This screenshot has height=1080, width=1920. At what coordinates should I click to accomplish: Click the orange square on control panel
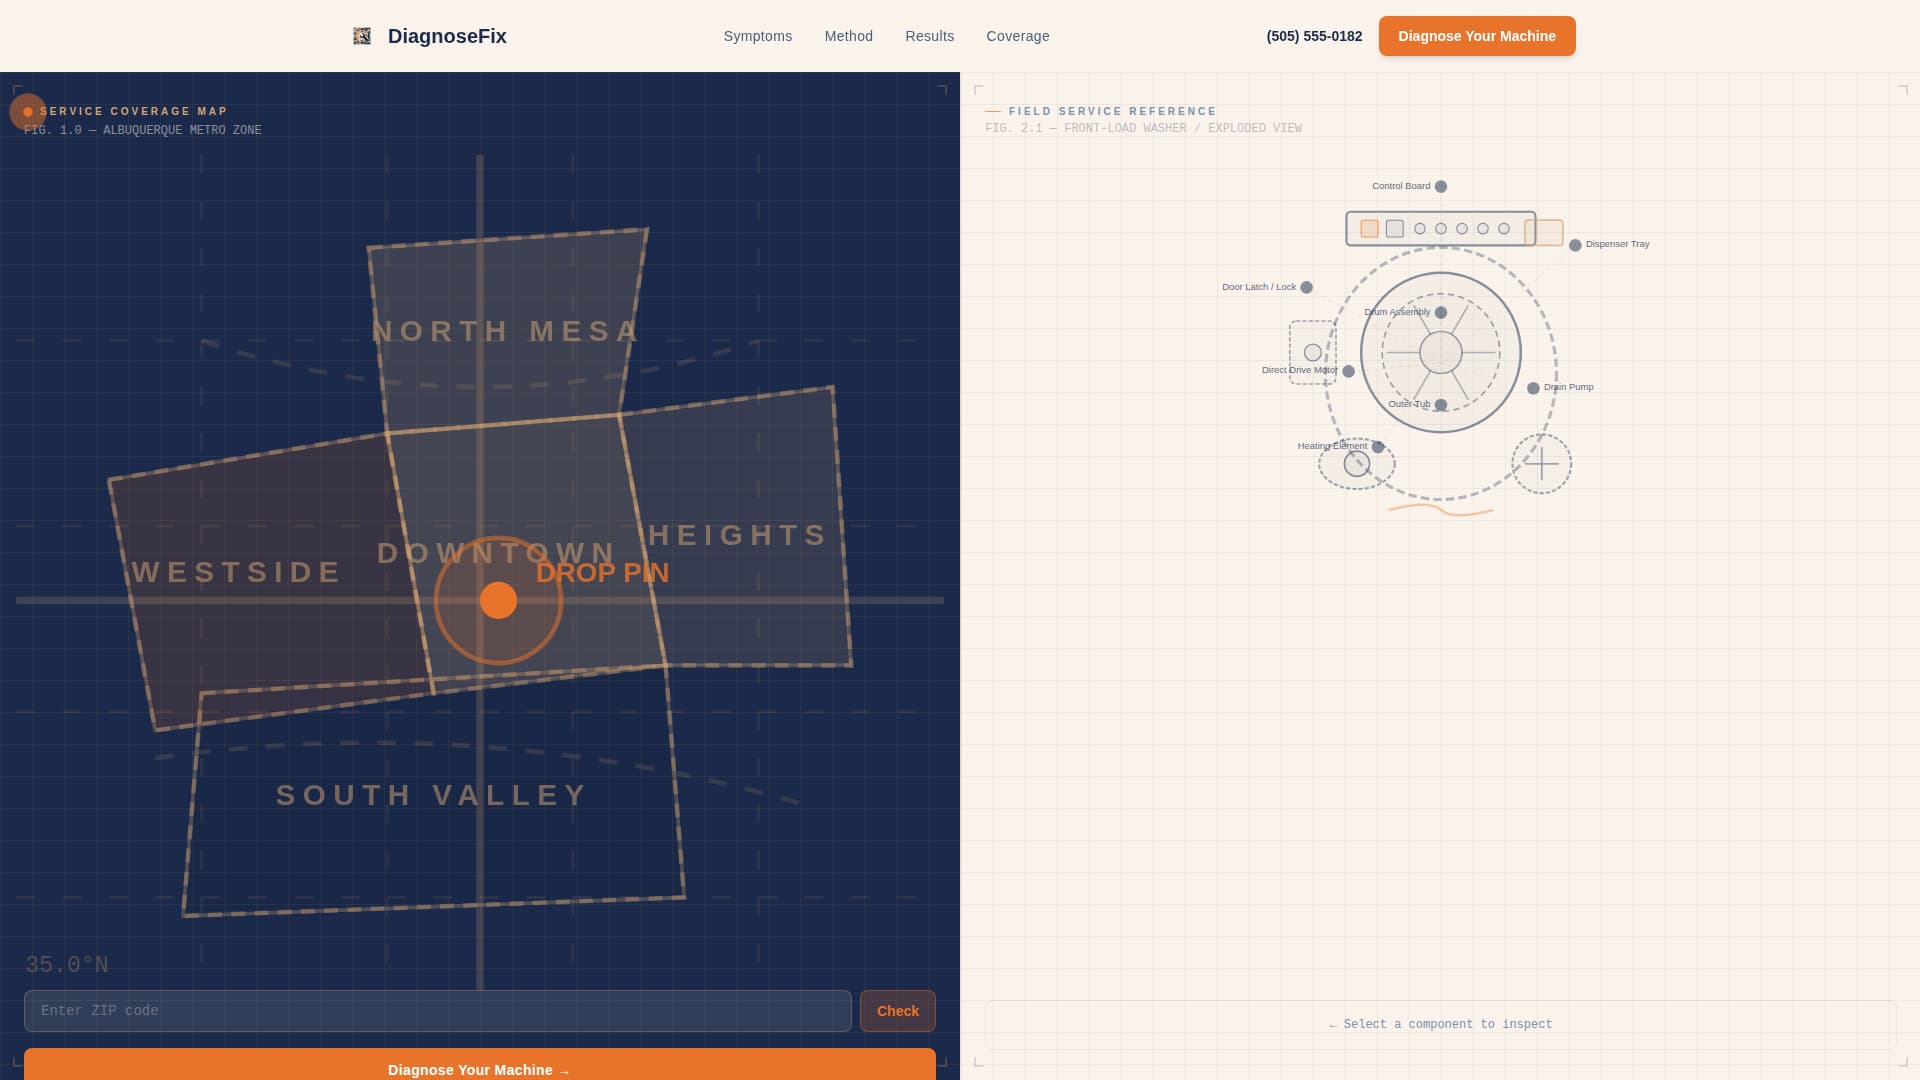click(x=1369, y=229)
